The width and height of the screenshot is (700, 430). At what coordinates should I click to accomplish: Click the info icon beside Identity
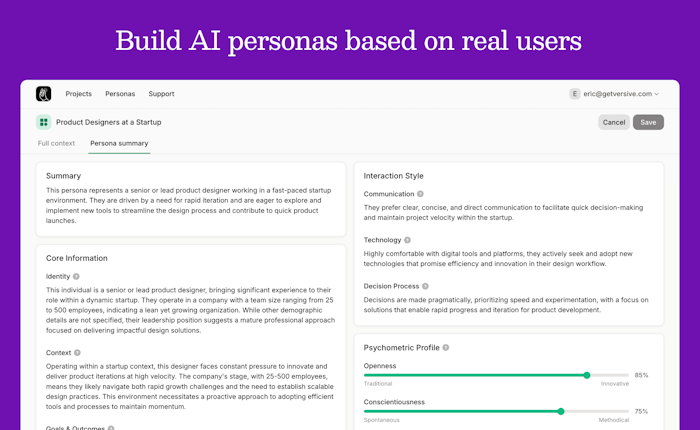tap(76, 276)
